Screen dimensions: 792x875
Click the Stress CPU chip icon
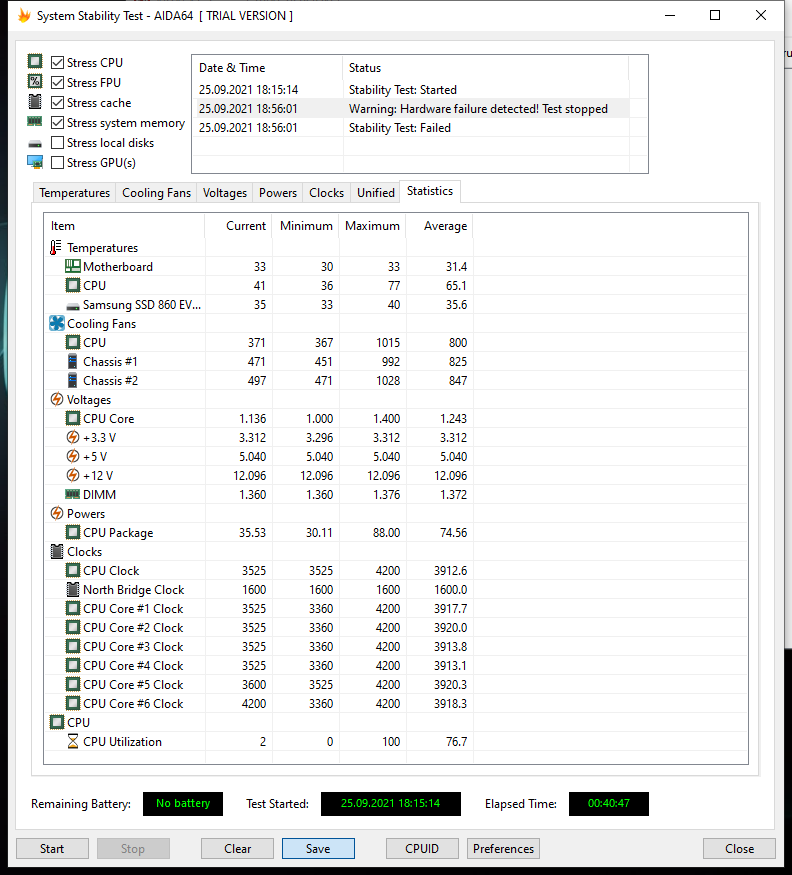click(x=35, y=61)
